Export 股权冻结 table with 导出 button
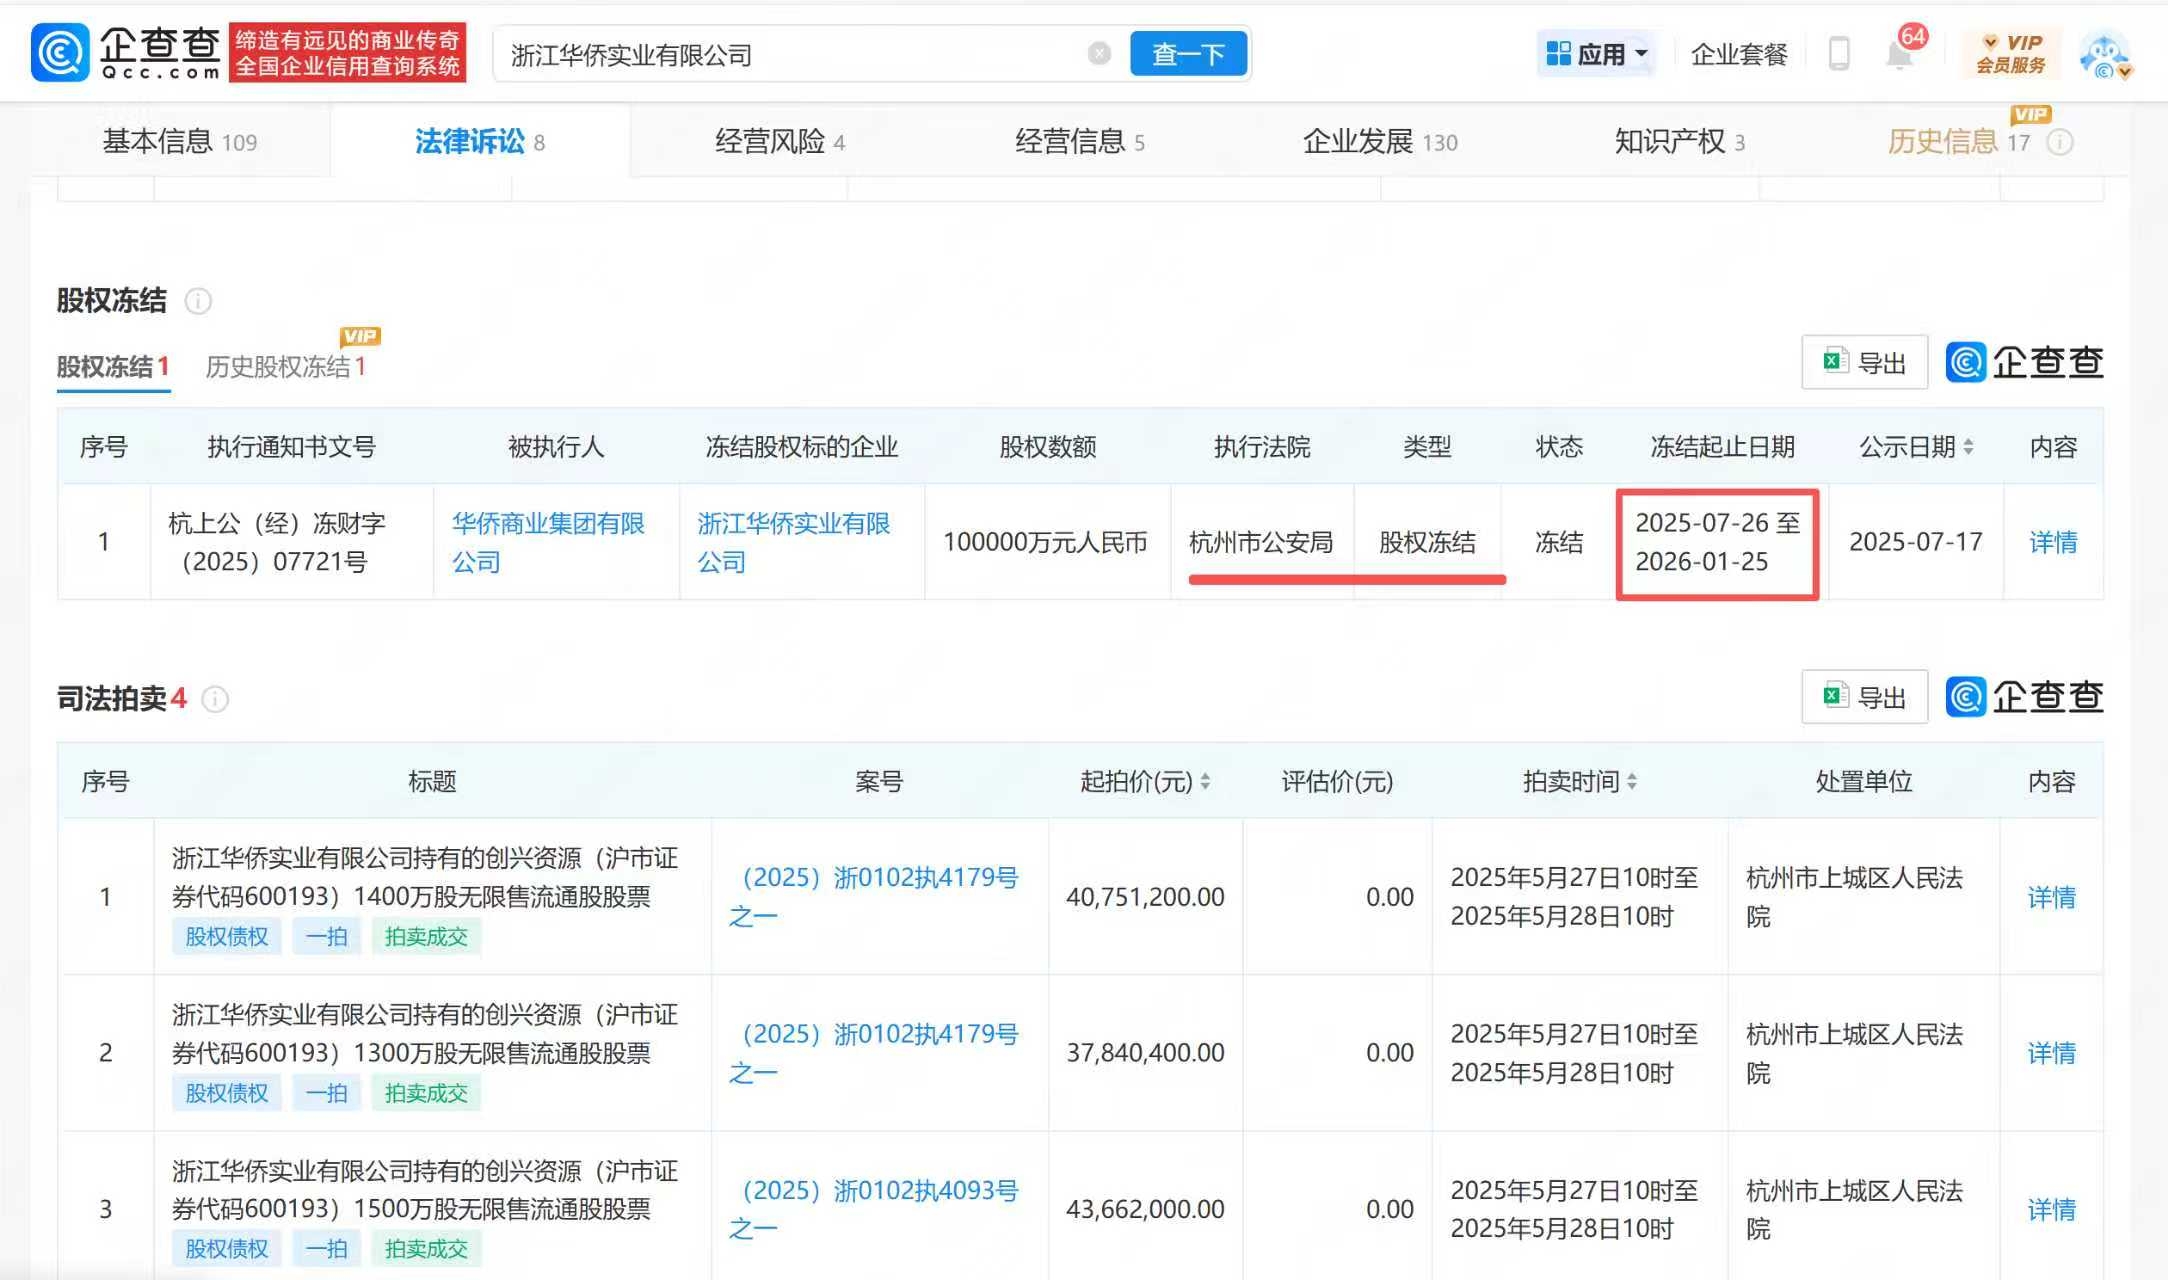Screen dimensions: 2168x1280 (1864, 362)
